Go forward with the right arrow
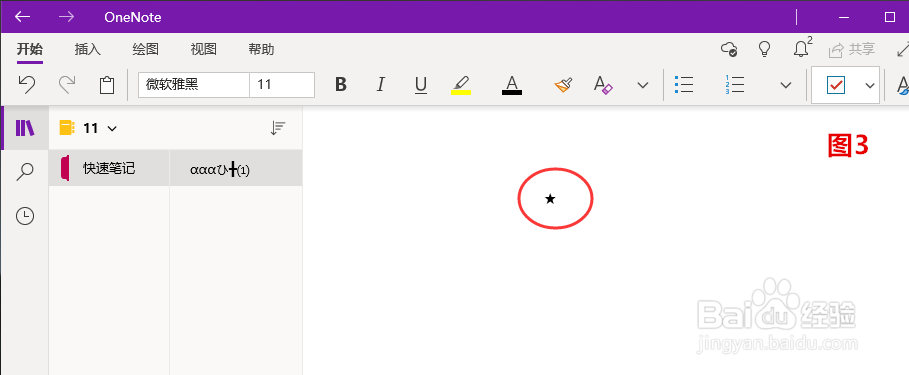This screenshot has height=375, width=909. (x=66, y=17)
